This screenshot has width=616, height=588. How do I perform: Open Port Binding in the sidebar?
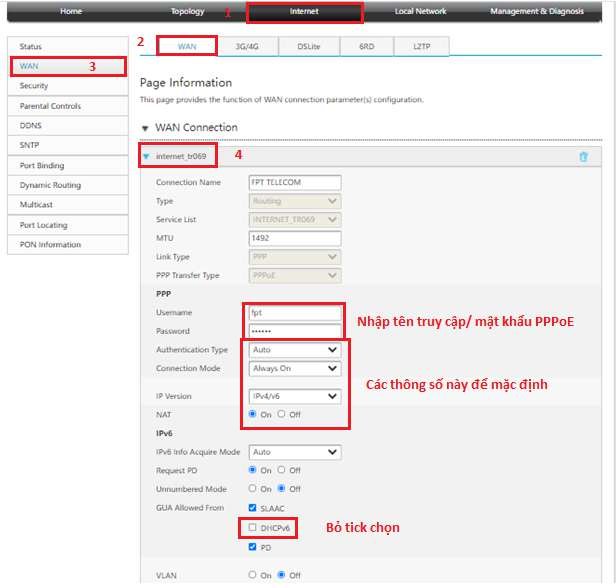pos(68,165)
